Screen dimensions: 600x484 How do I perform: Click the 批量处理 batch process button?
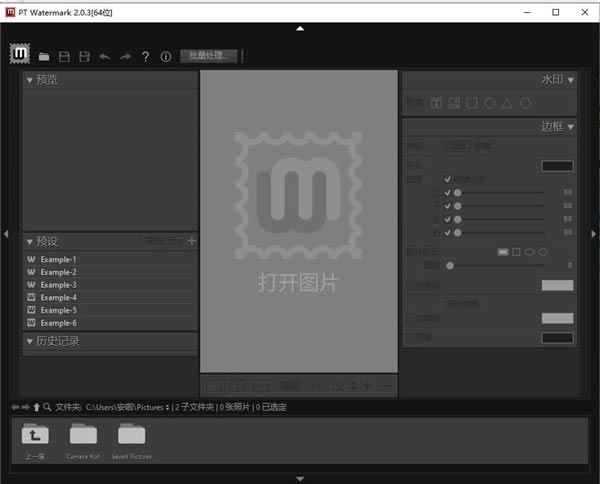209,56
